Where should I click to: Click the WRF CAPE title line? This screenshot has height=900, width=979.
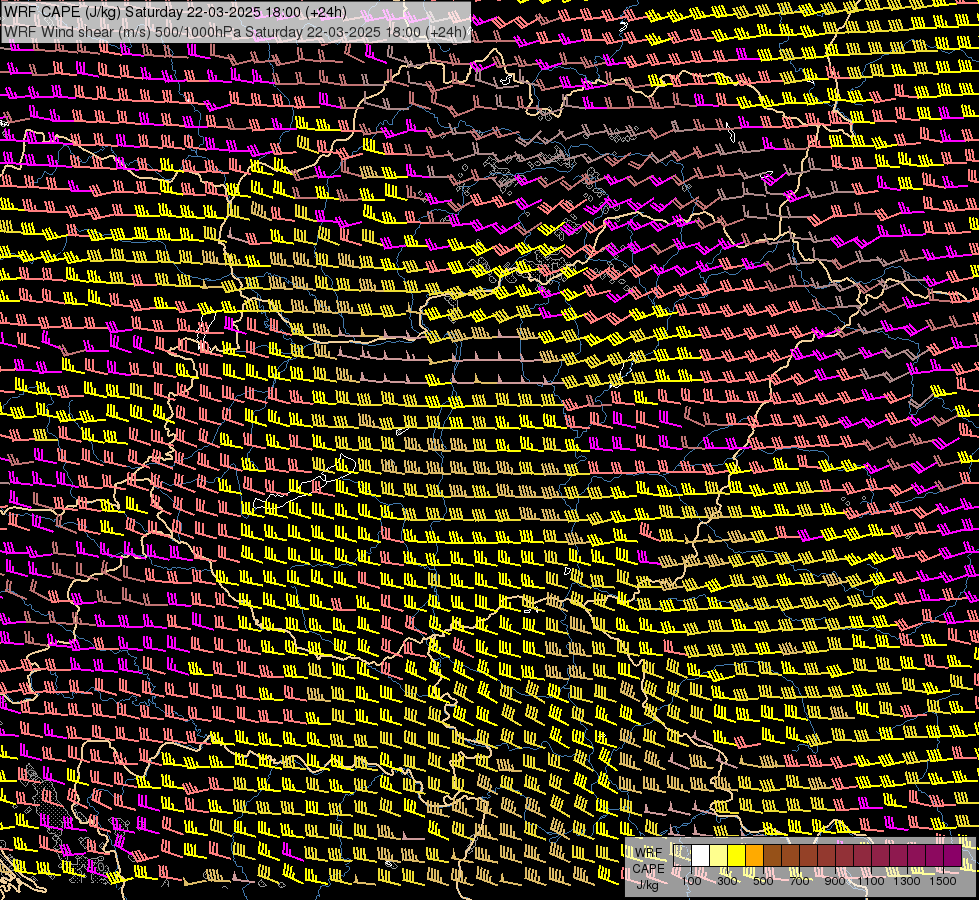coord(175,12)
